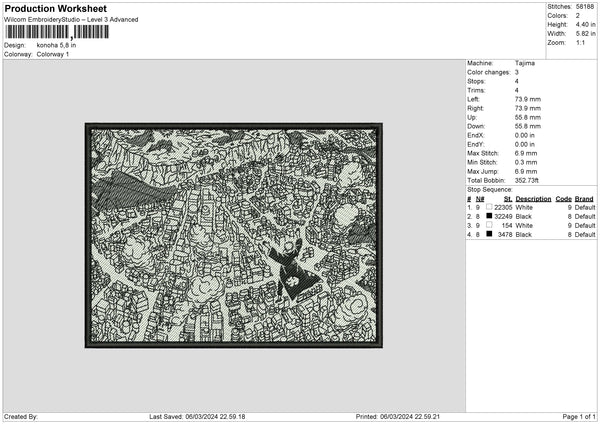Click the Tajima machine value
Image resolution: width=600 pixels, height=424 pixels.
[x=524, y=63]
